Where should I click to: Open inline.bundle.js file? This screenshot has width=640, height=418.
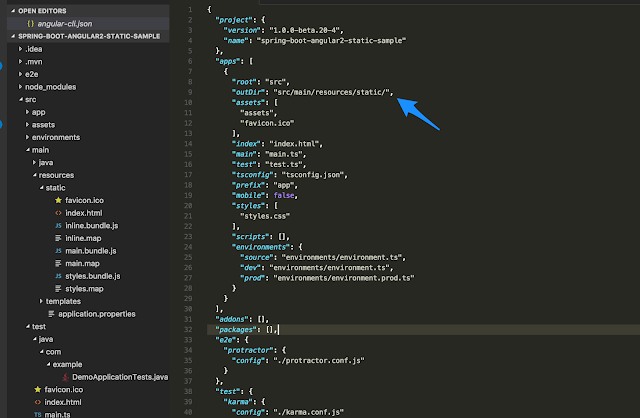click(x=91, y=226)
